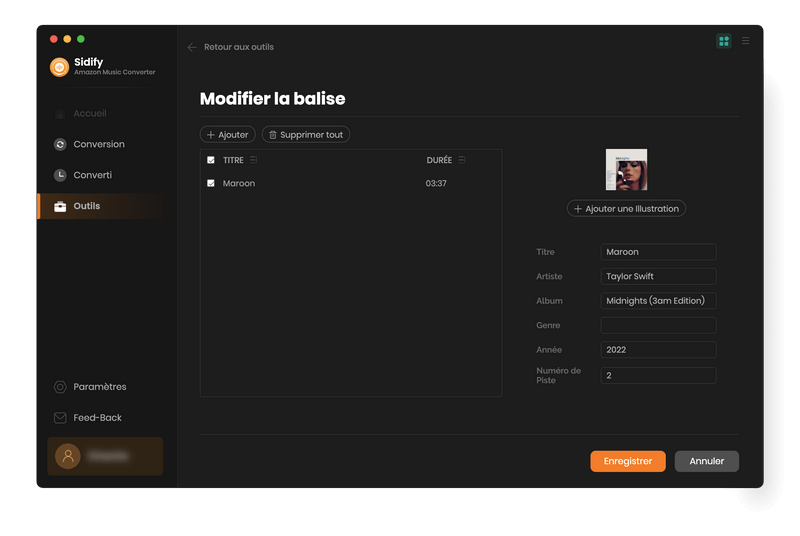
Task: Sort using the icon beside the TITRE header
Action: click(x=253, y=160)
